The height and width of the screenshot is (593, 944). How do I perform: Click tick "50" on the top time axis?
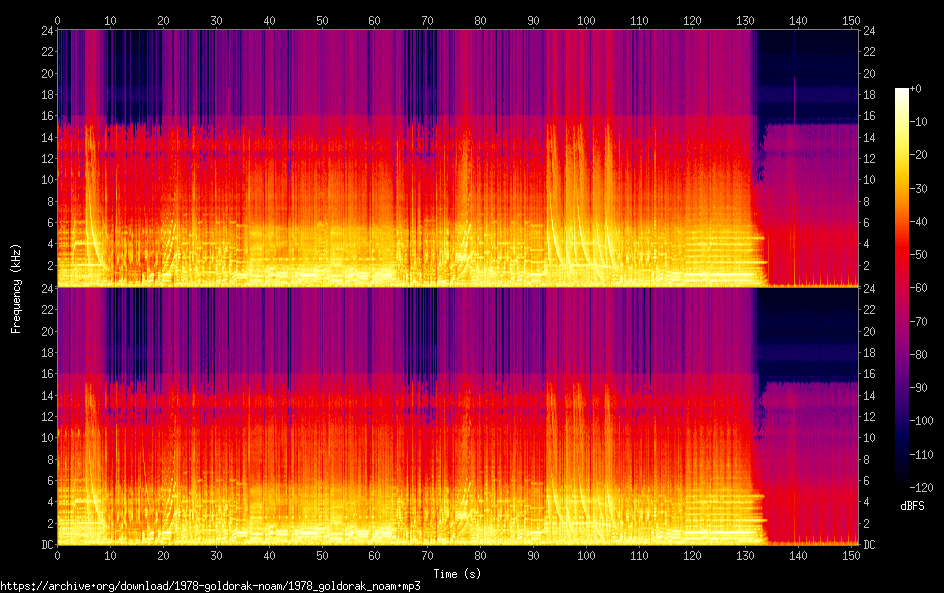click(x=322, y=21)
